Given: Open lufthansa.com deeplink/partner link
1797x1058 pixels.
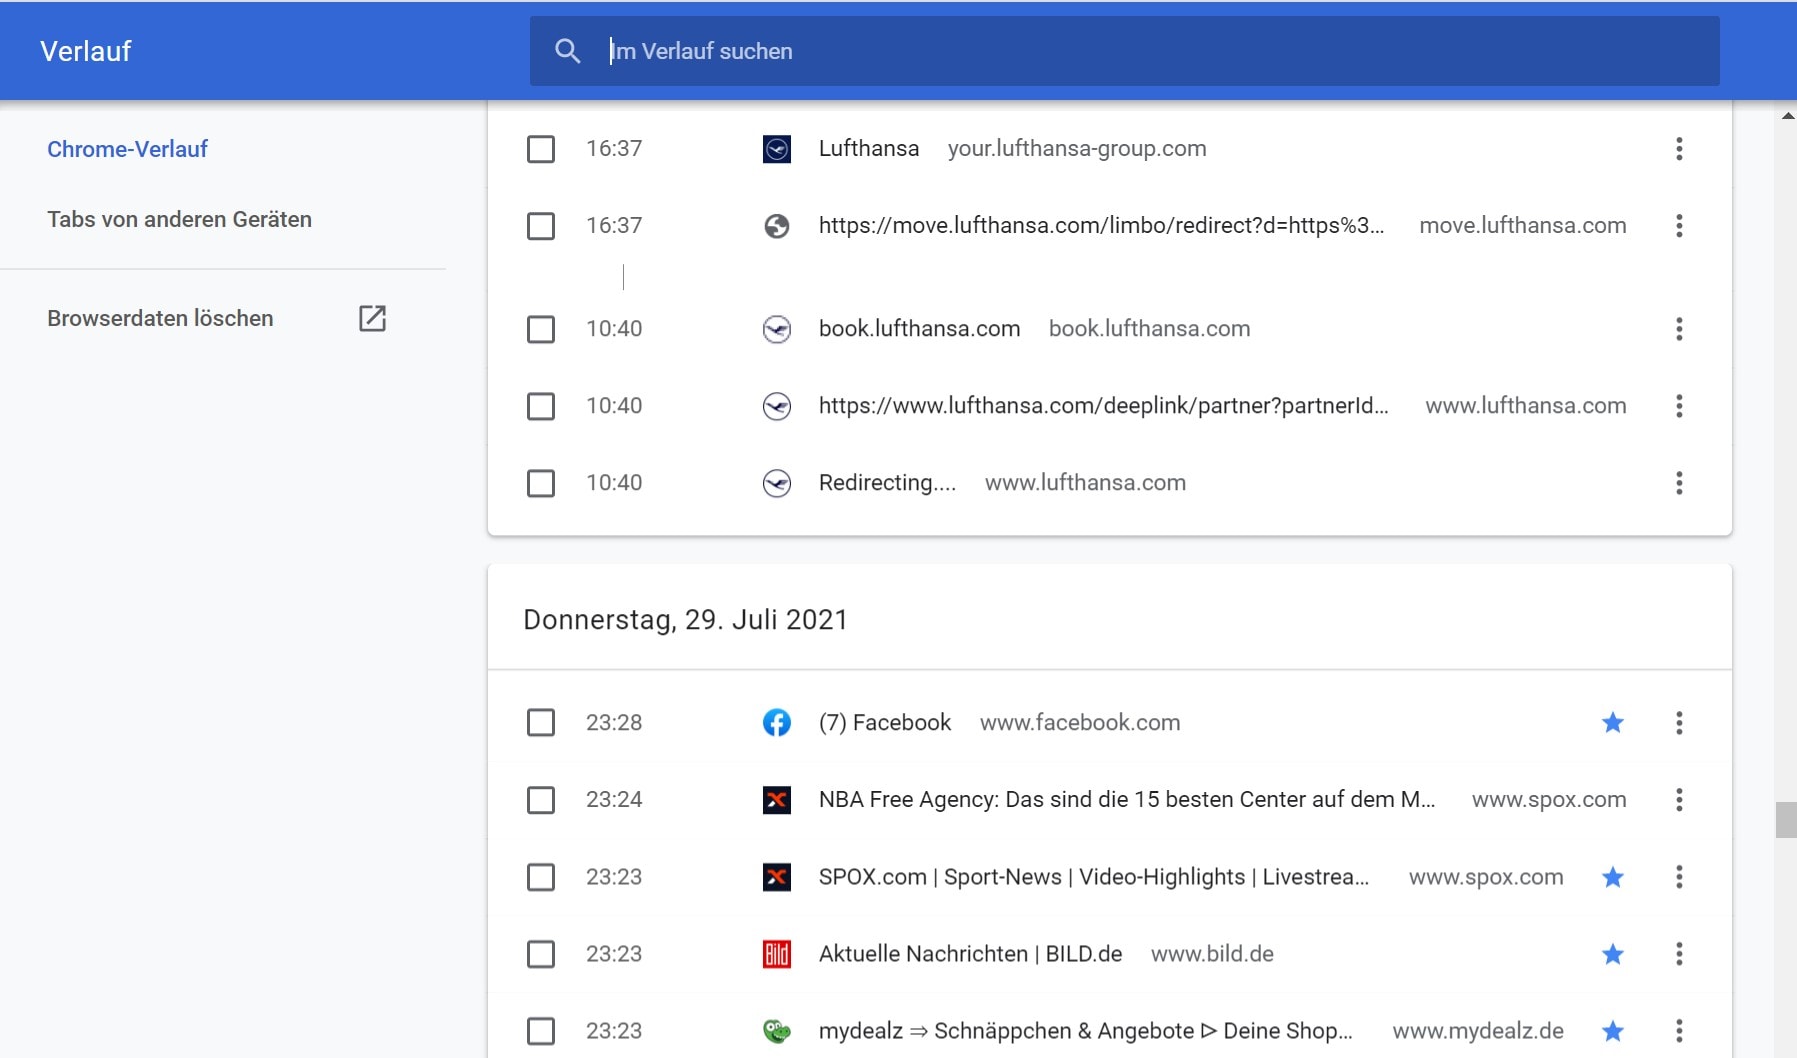Looking at the screenshot, I should [1103, 406].
